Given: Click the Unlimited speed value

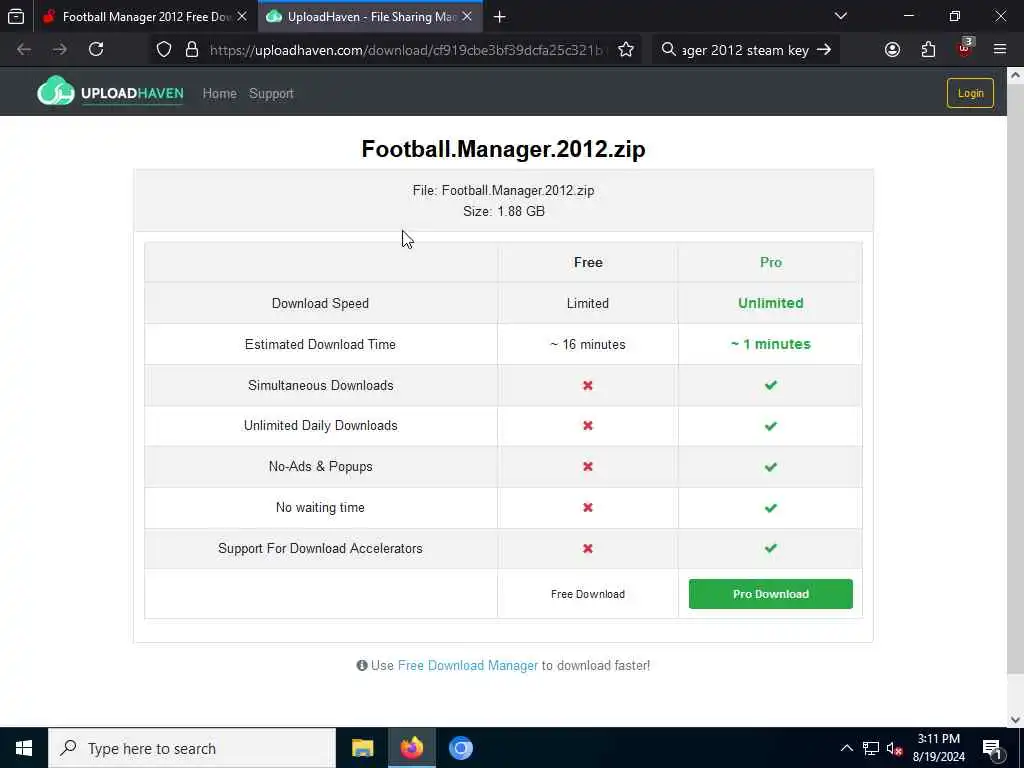Looking at the screenshot, I should click(771, 303).
